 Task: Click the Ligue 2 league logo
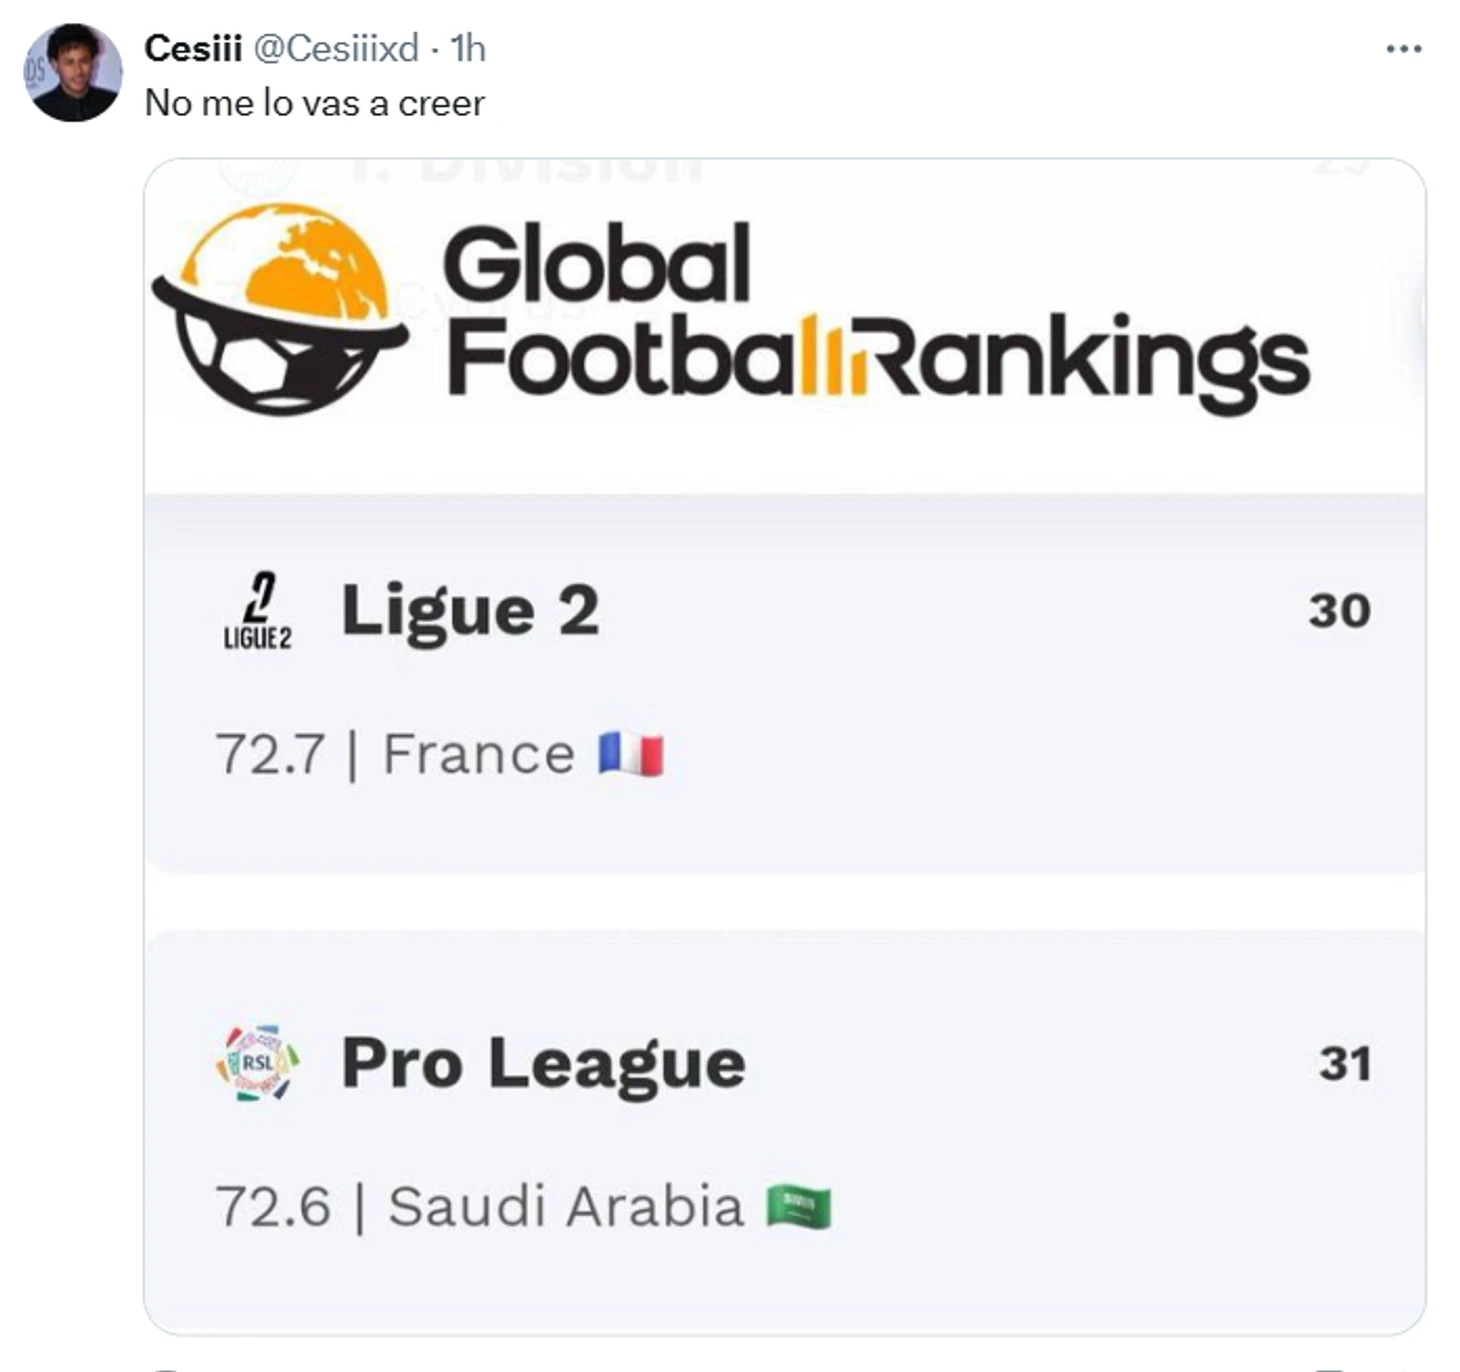(x=258, y=611)
